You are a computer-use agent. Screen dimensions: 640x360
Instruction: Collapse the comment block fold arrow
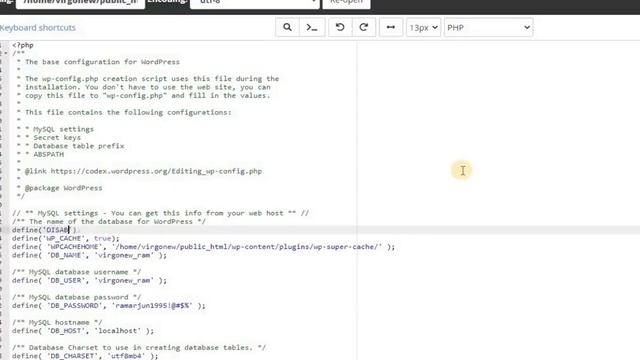6,53
